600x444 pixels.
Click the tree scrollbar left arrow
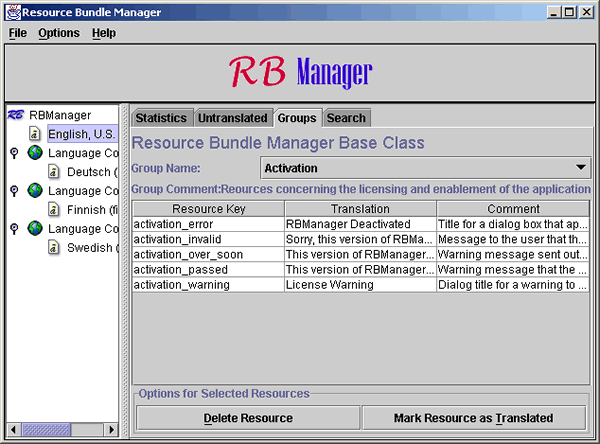click(13, 429)
